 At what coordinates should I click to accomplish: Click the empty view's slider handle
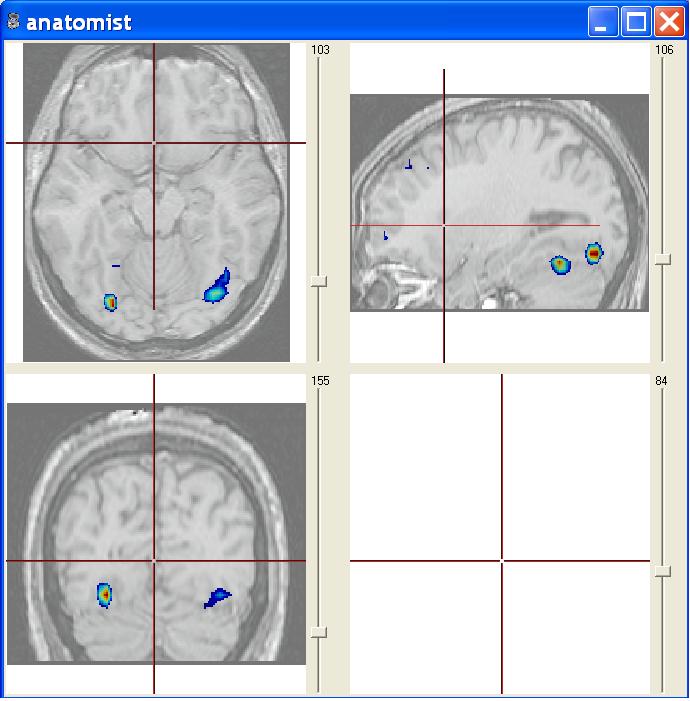663,571
